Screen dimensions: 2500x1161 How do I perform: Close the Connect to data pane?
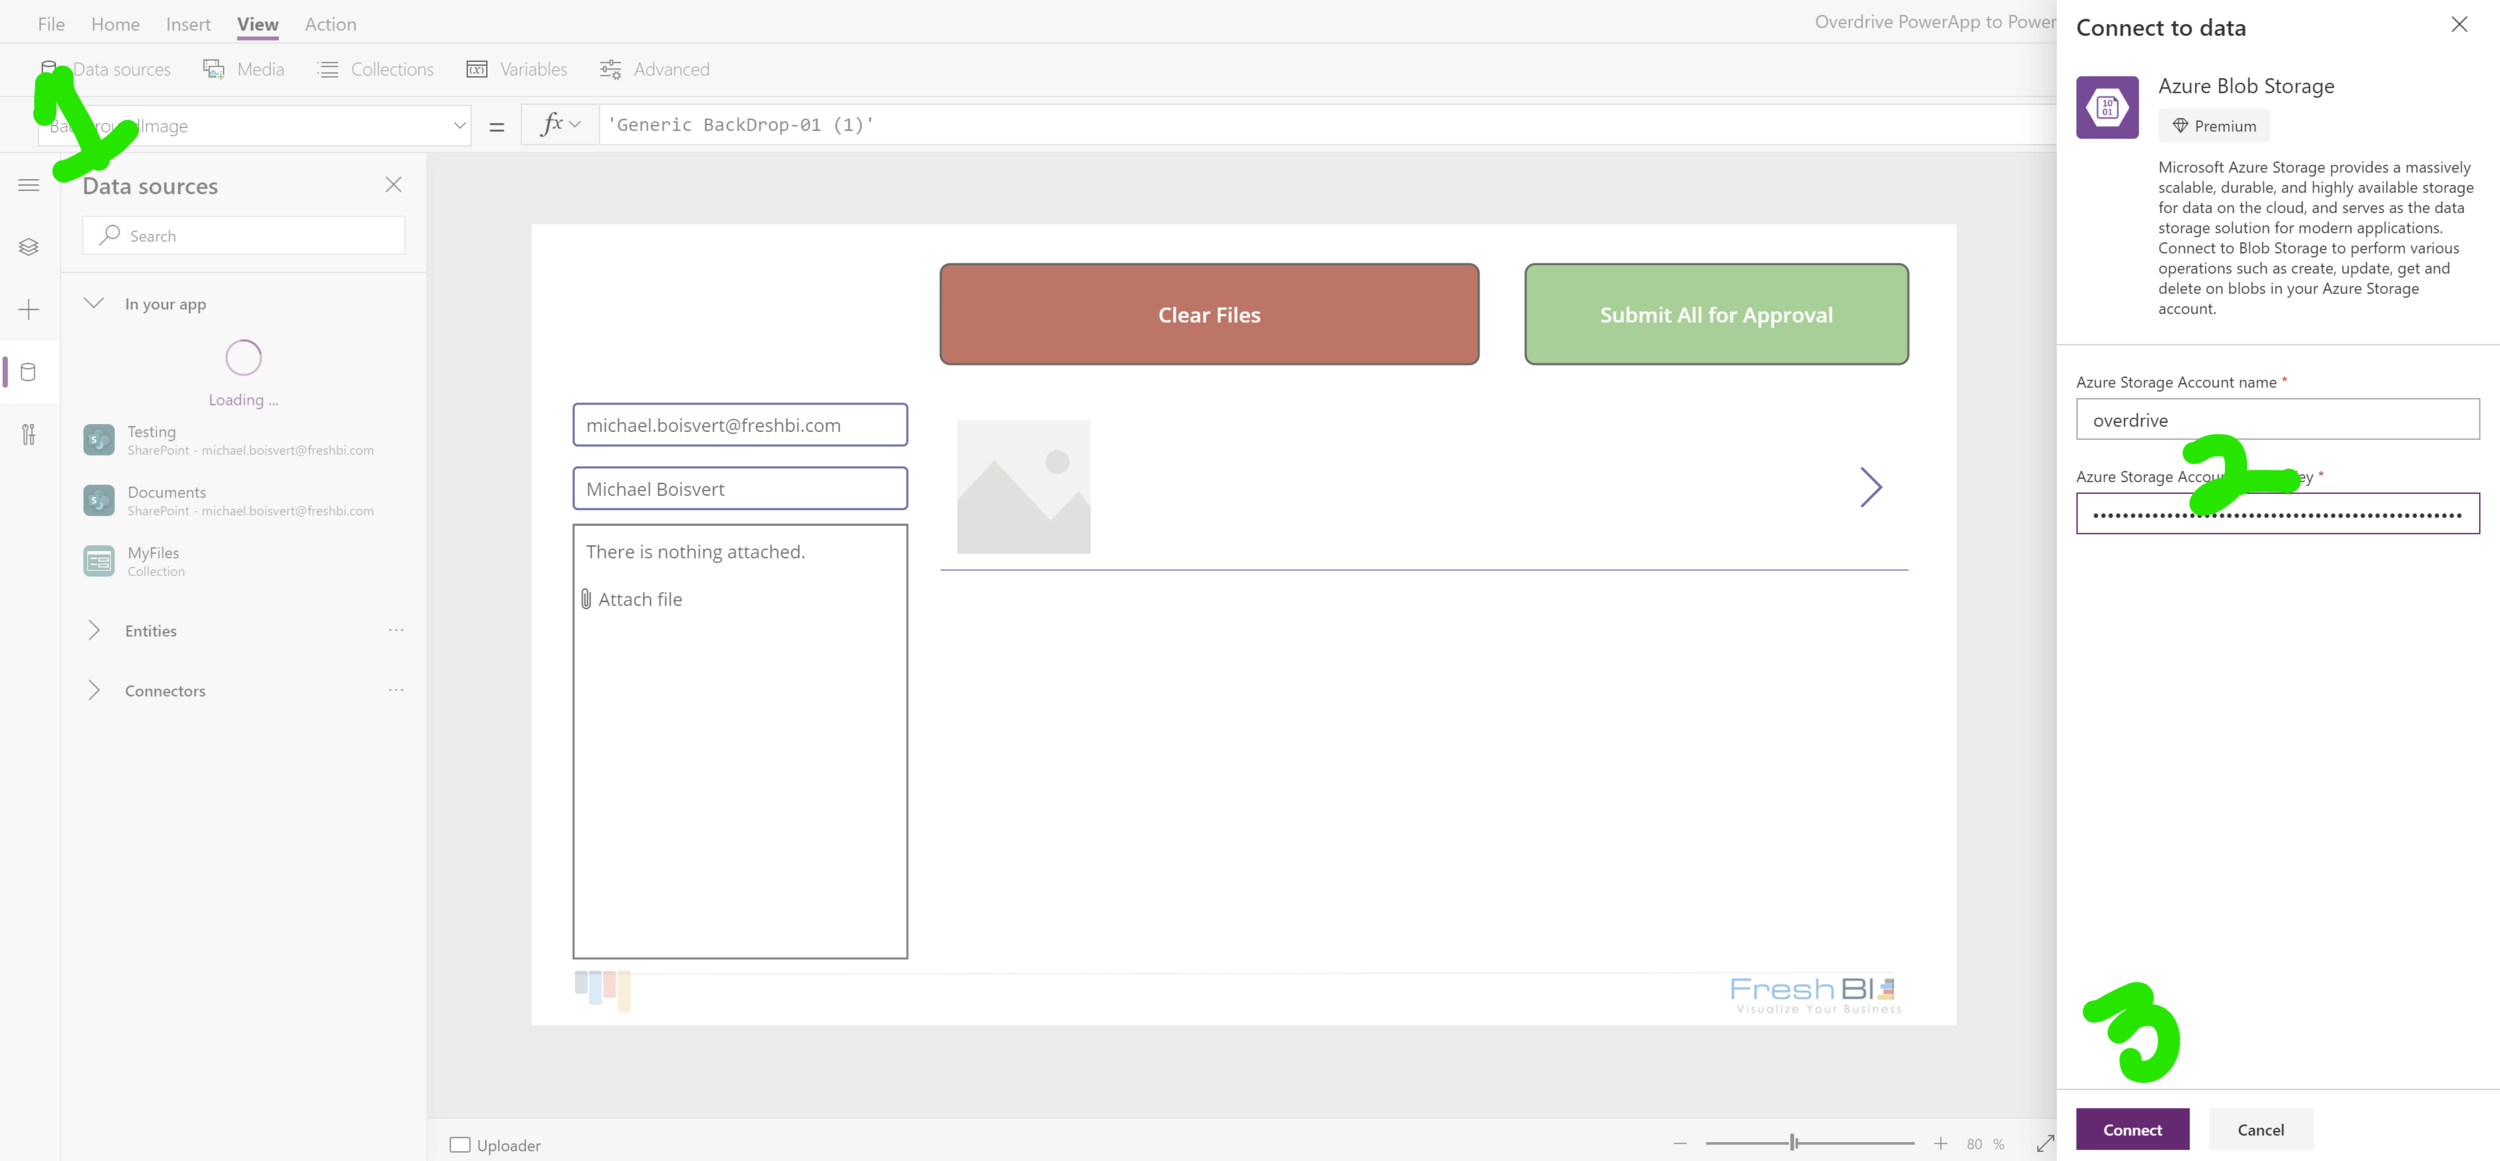(x=2459, y=24)
